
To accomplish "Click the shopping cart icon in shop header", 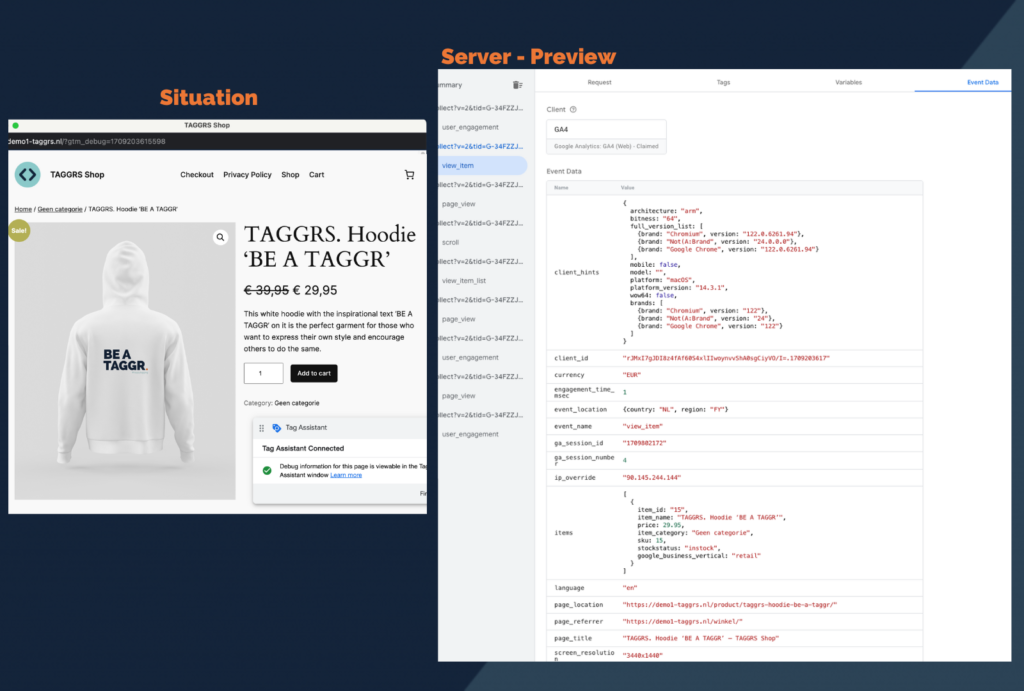I will coord(409,174).
